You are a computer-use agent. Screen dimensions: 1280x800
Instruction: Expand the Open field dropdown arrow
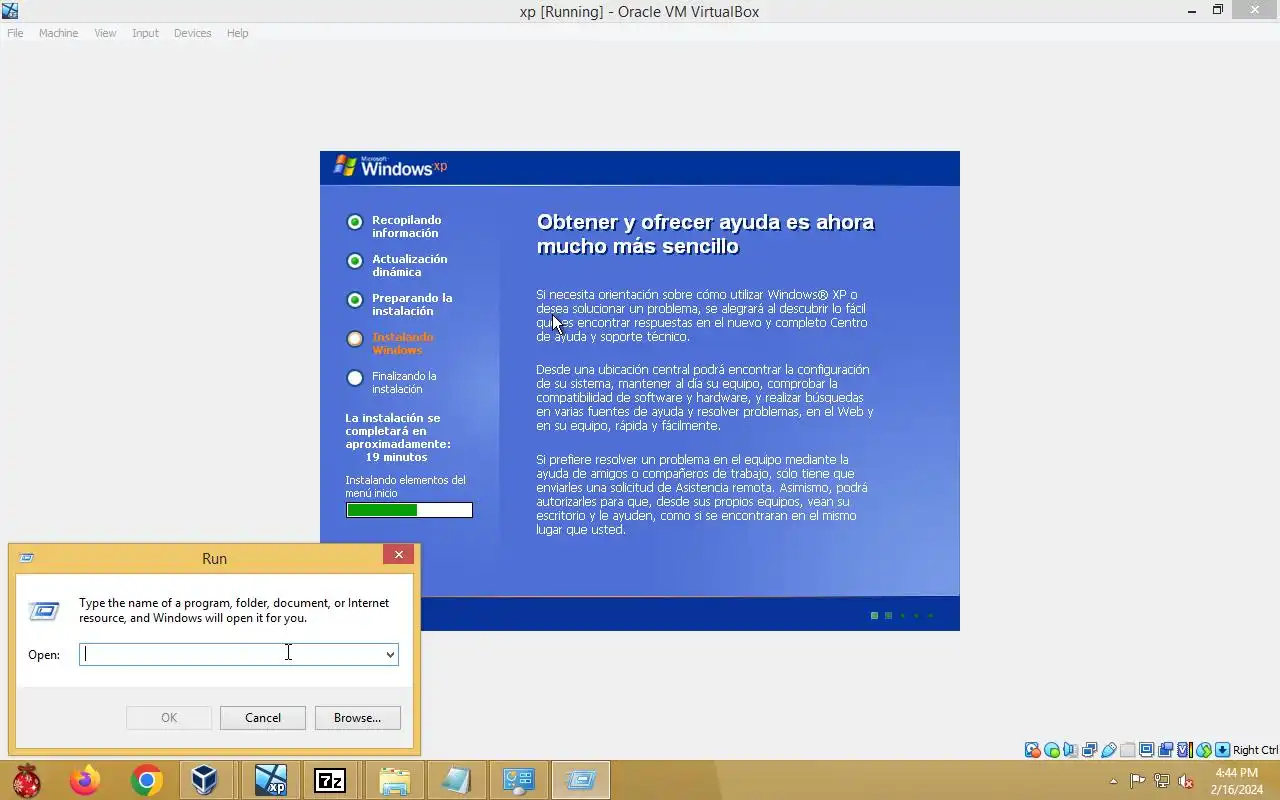(x=390, y=654)
